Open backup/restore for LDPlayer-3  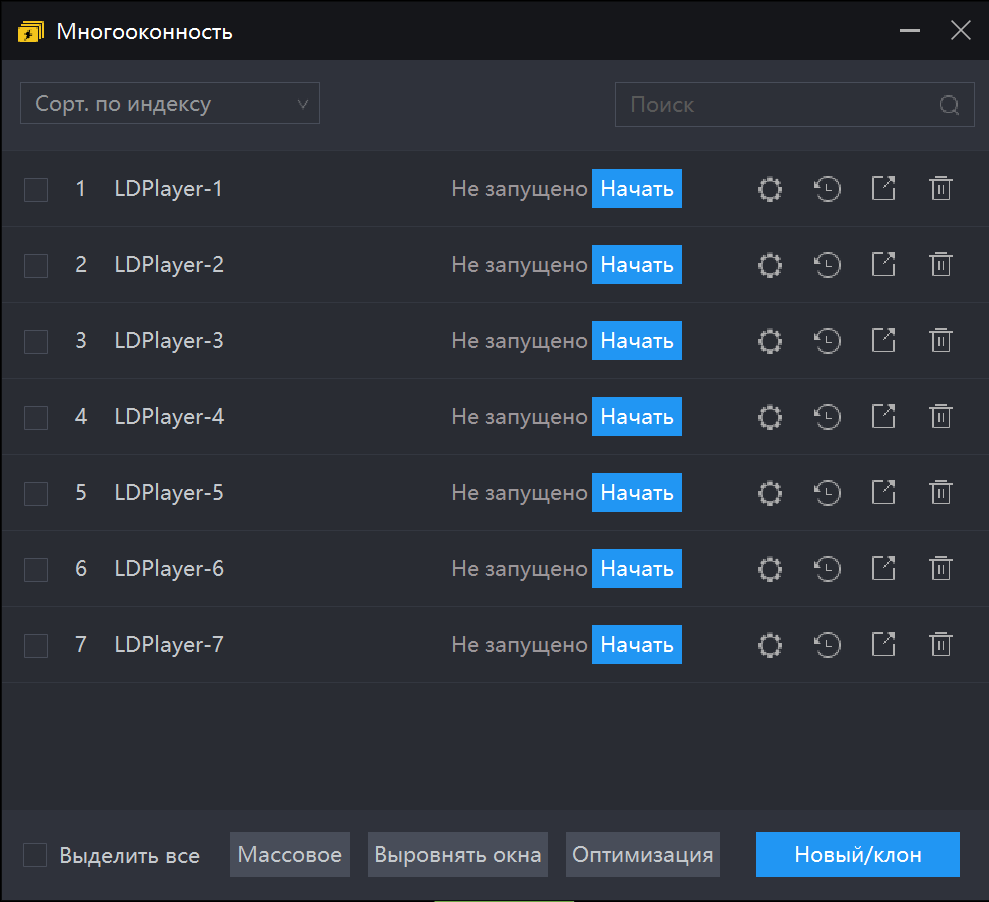pos(827,341)
